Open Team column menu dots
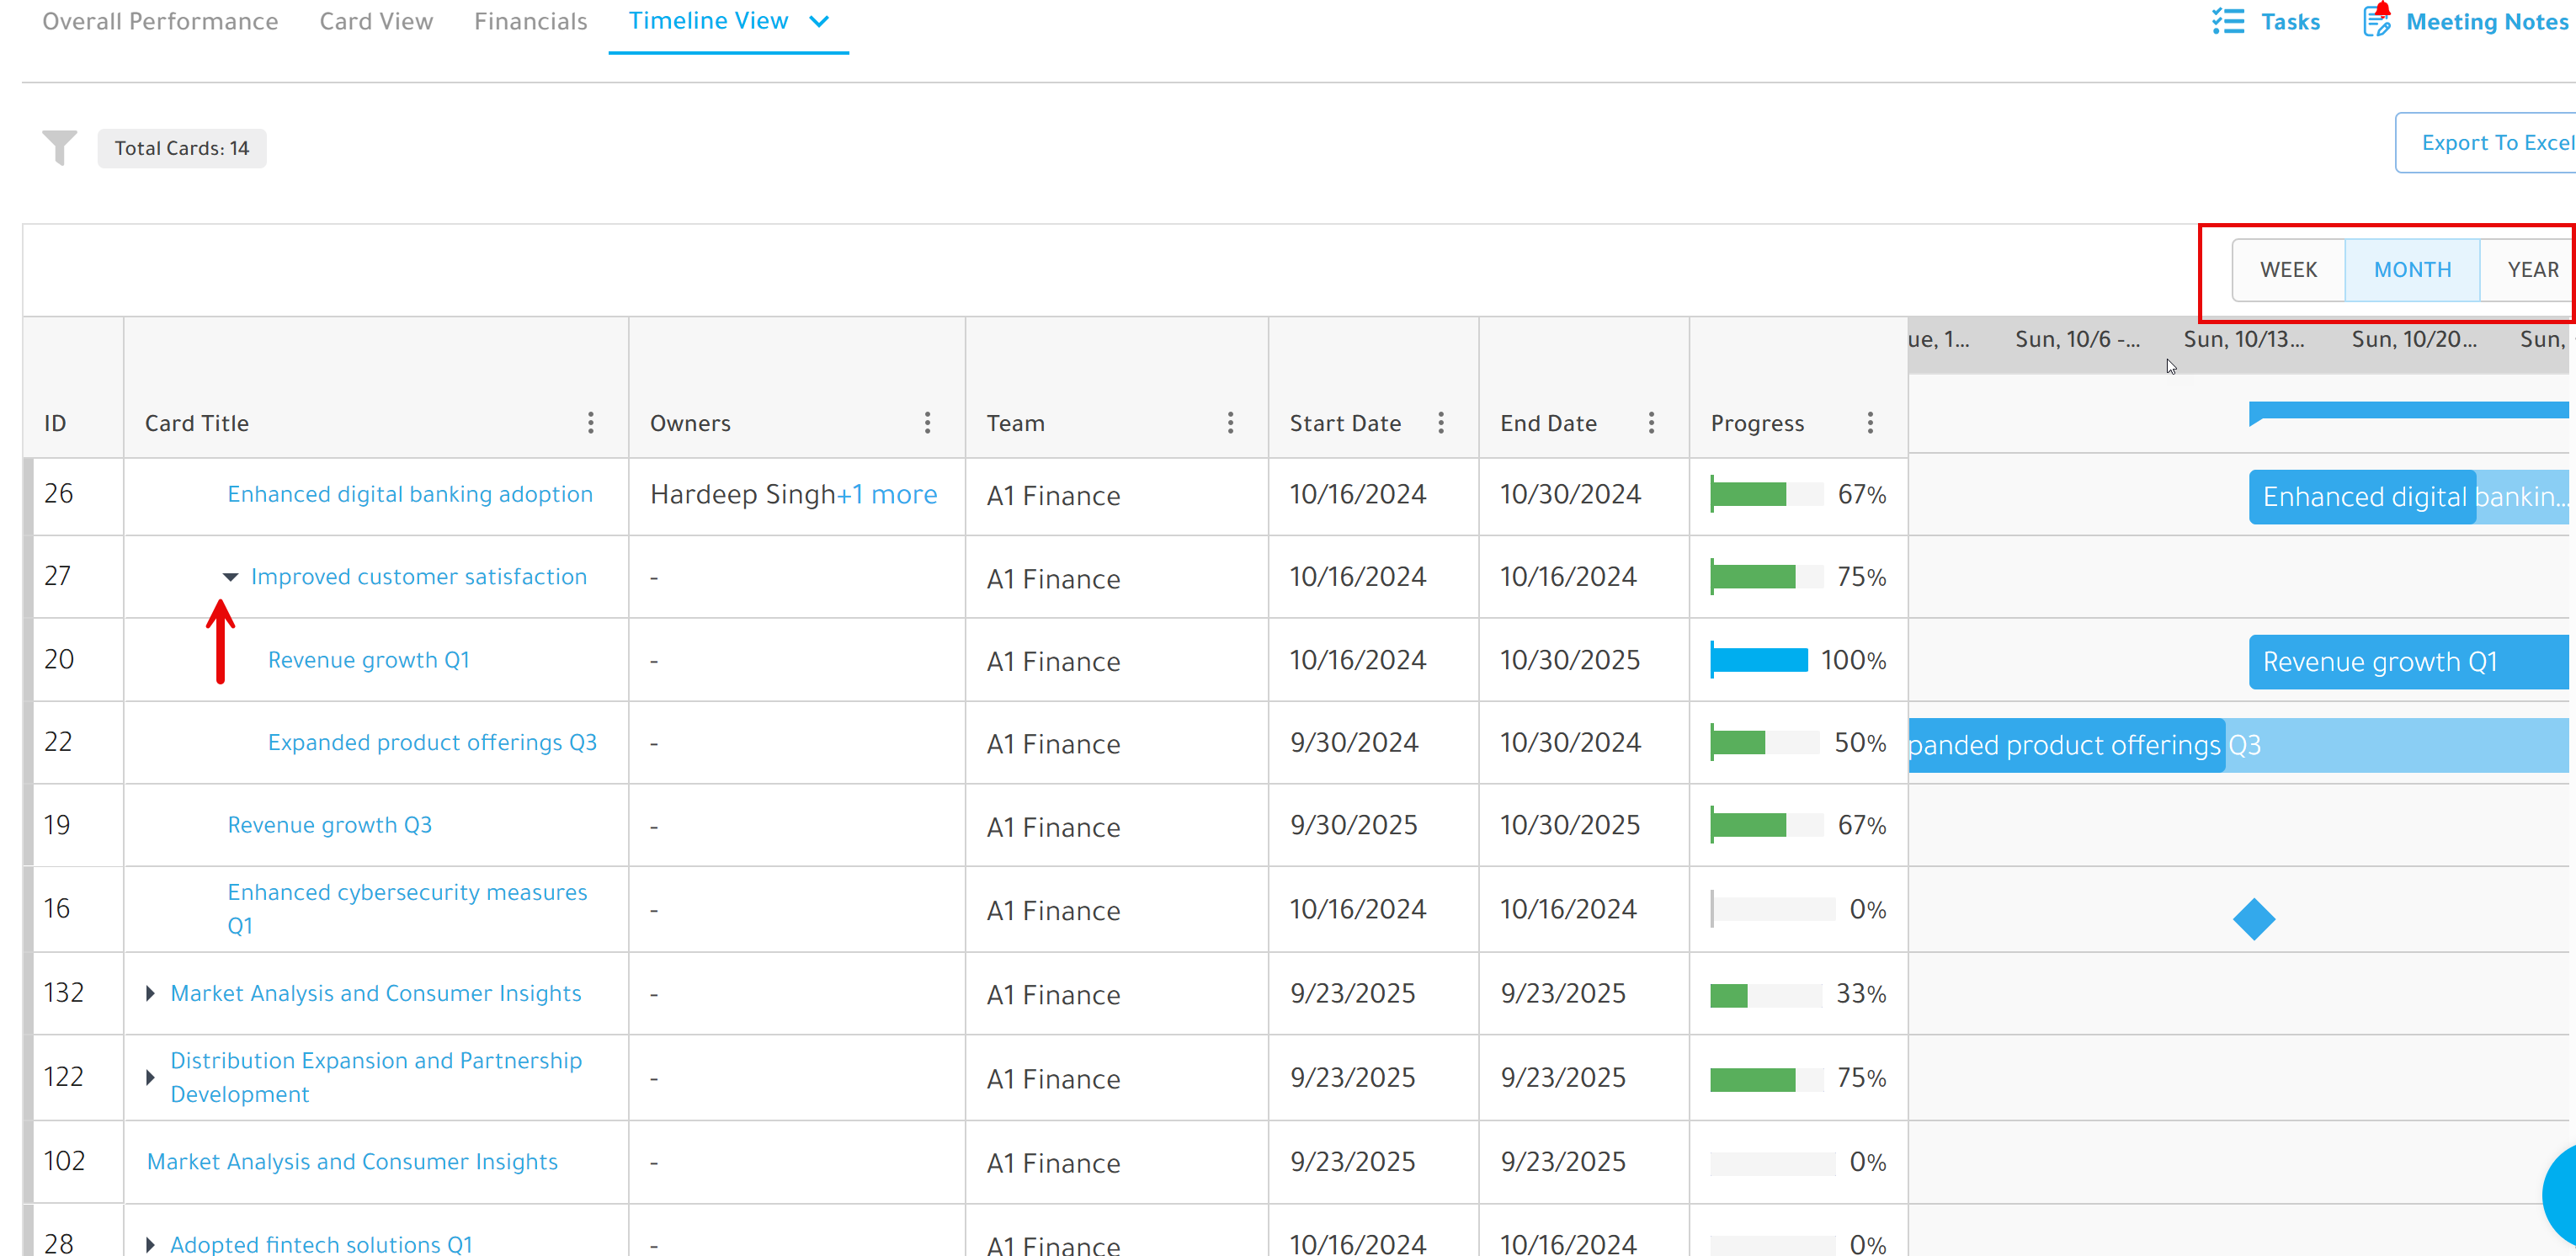 click(x=1231, y=423)
